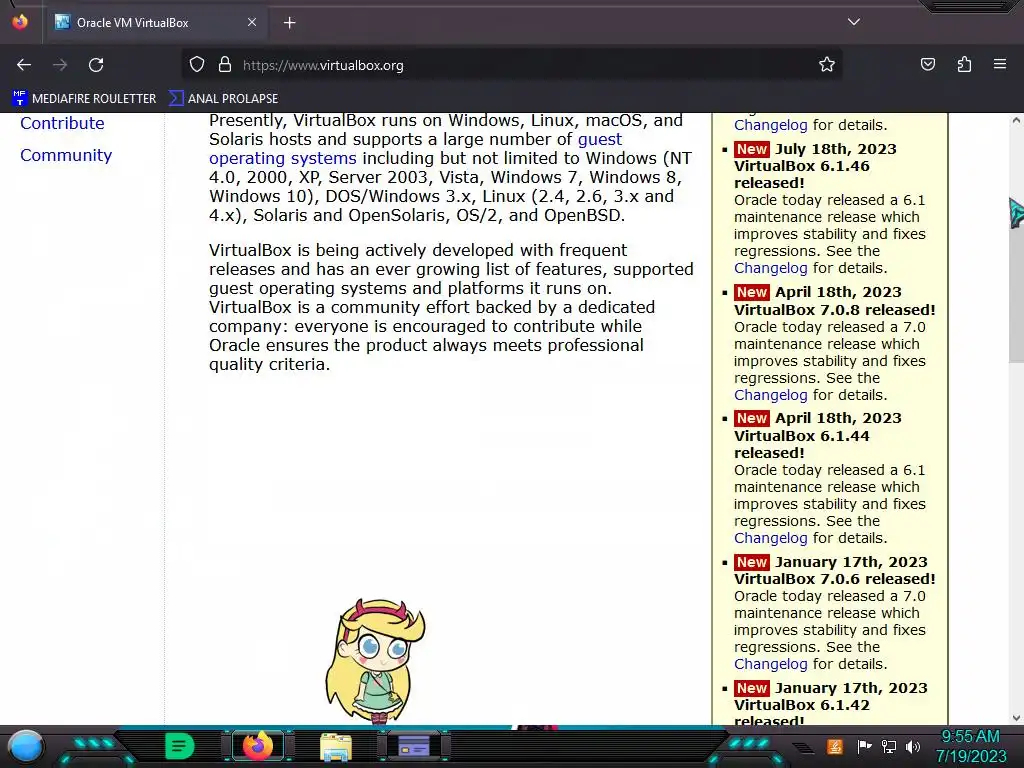Open Changelog link for VirtualBox 7.0.8

[x=771, y=395]
